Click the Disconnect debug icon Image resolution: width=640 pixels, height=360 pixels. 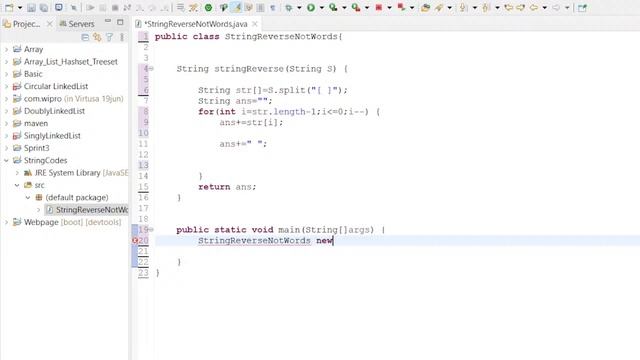click(x=127, y=8)
